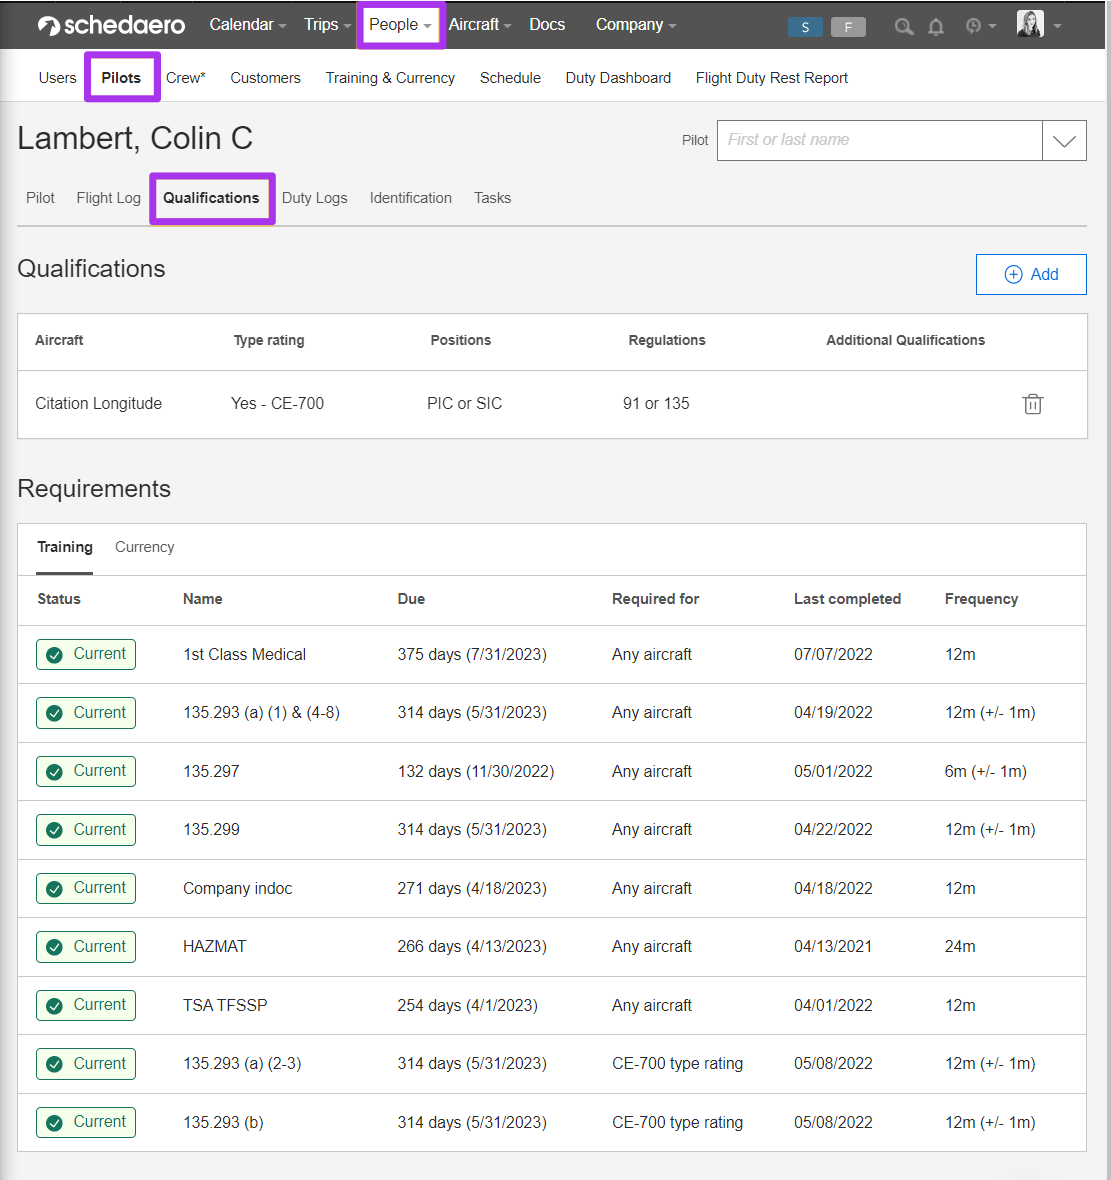This screenshot has width=1111, height=1180.
Task: Click the '375 days (7/31/2023)' due value
Action: [x=472, y=655]
